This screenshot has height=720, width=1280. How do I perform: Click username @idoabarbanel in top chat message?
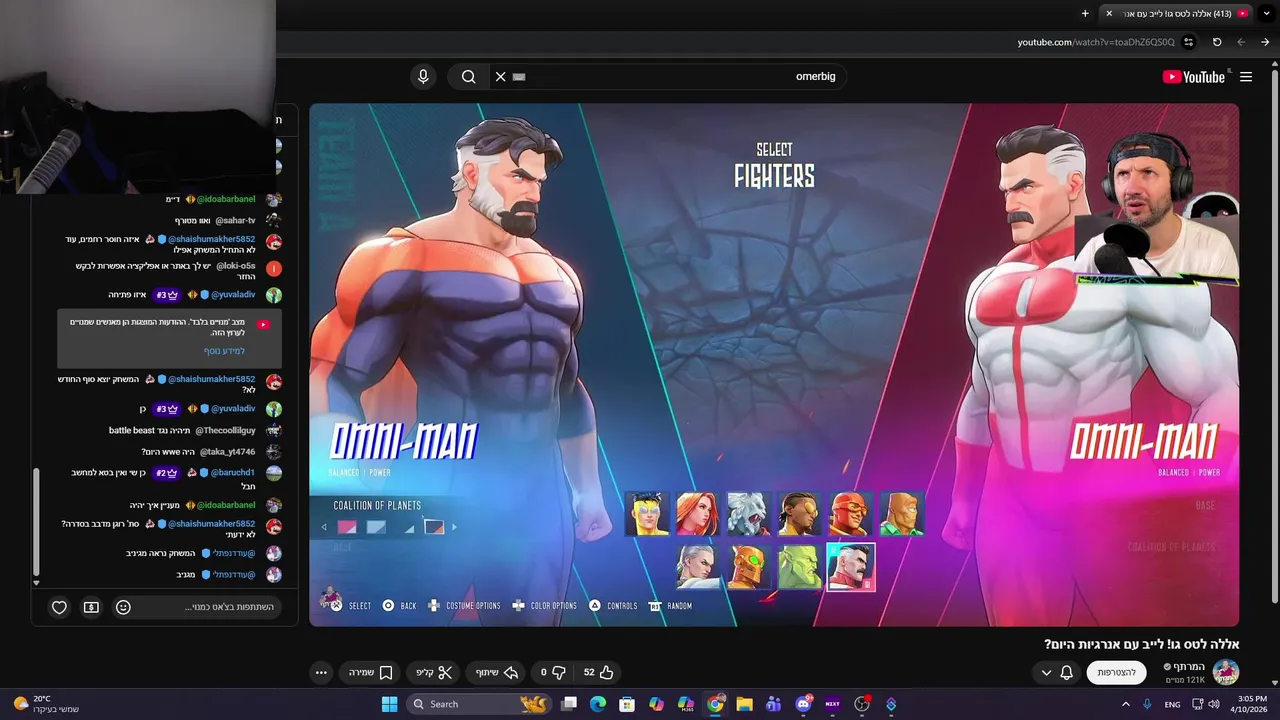point(226,199)
